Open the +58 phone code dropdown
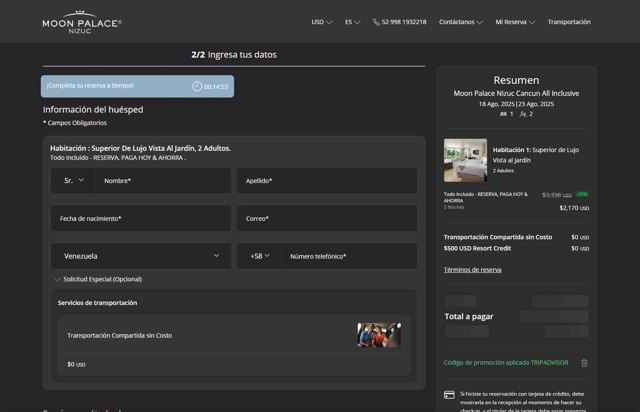The height and width of the screenshot is (412, 640). coord(260,256)
